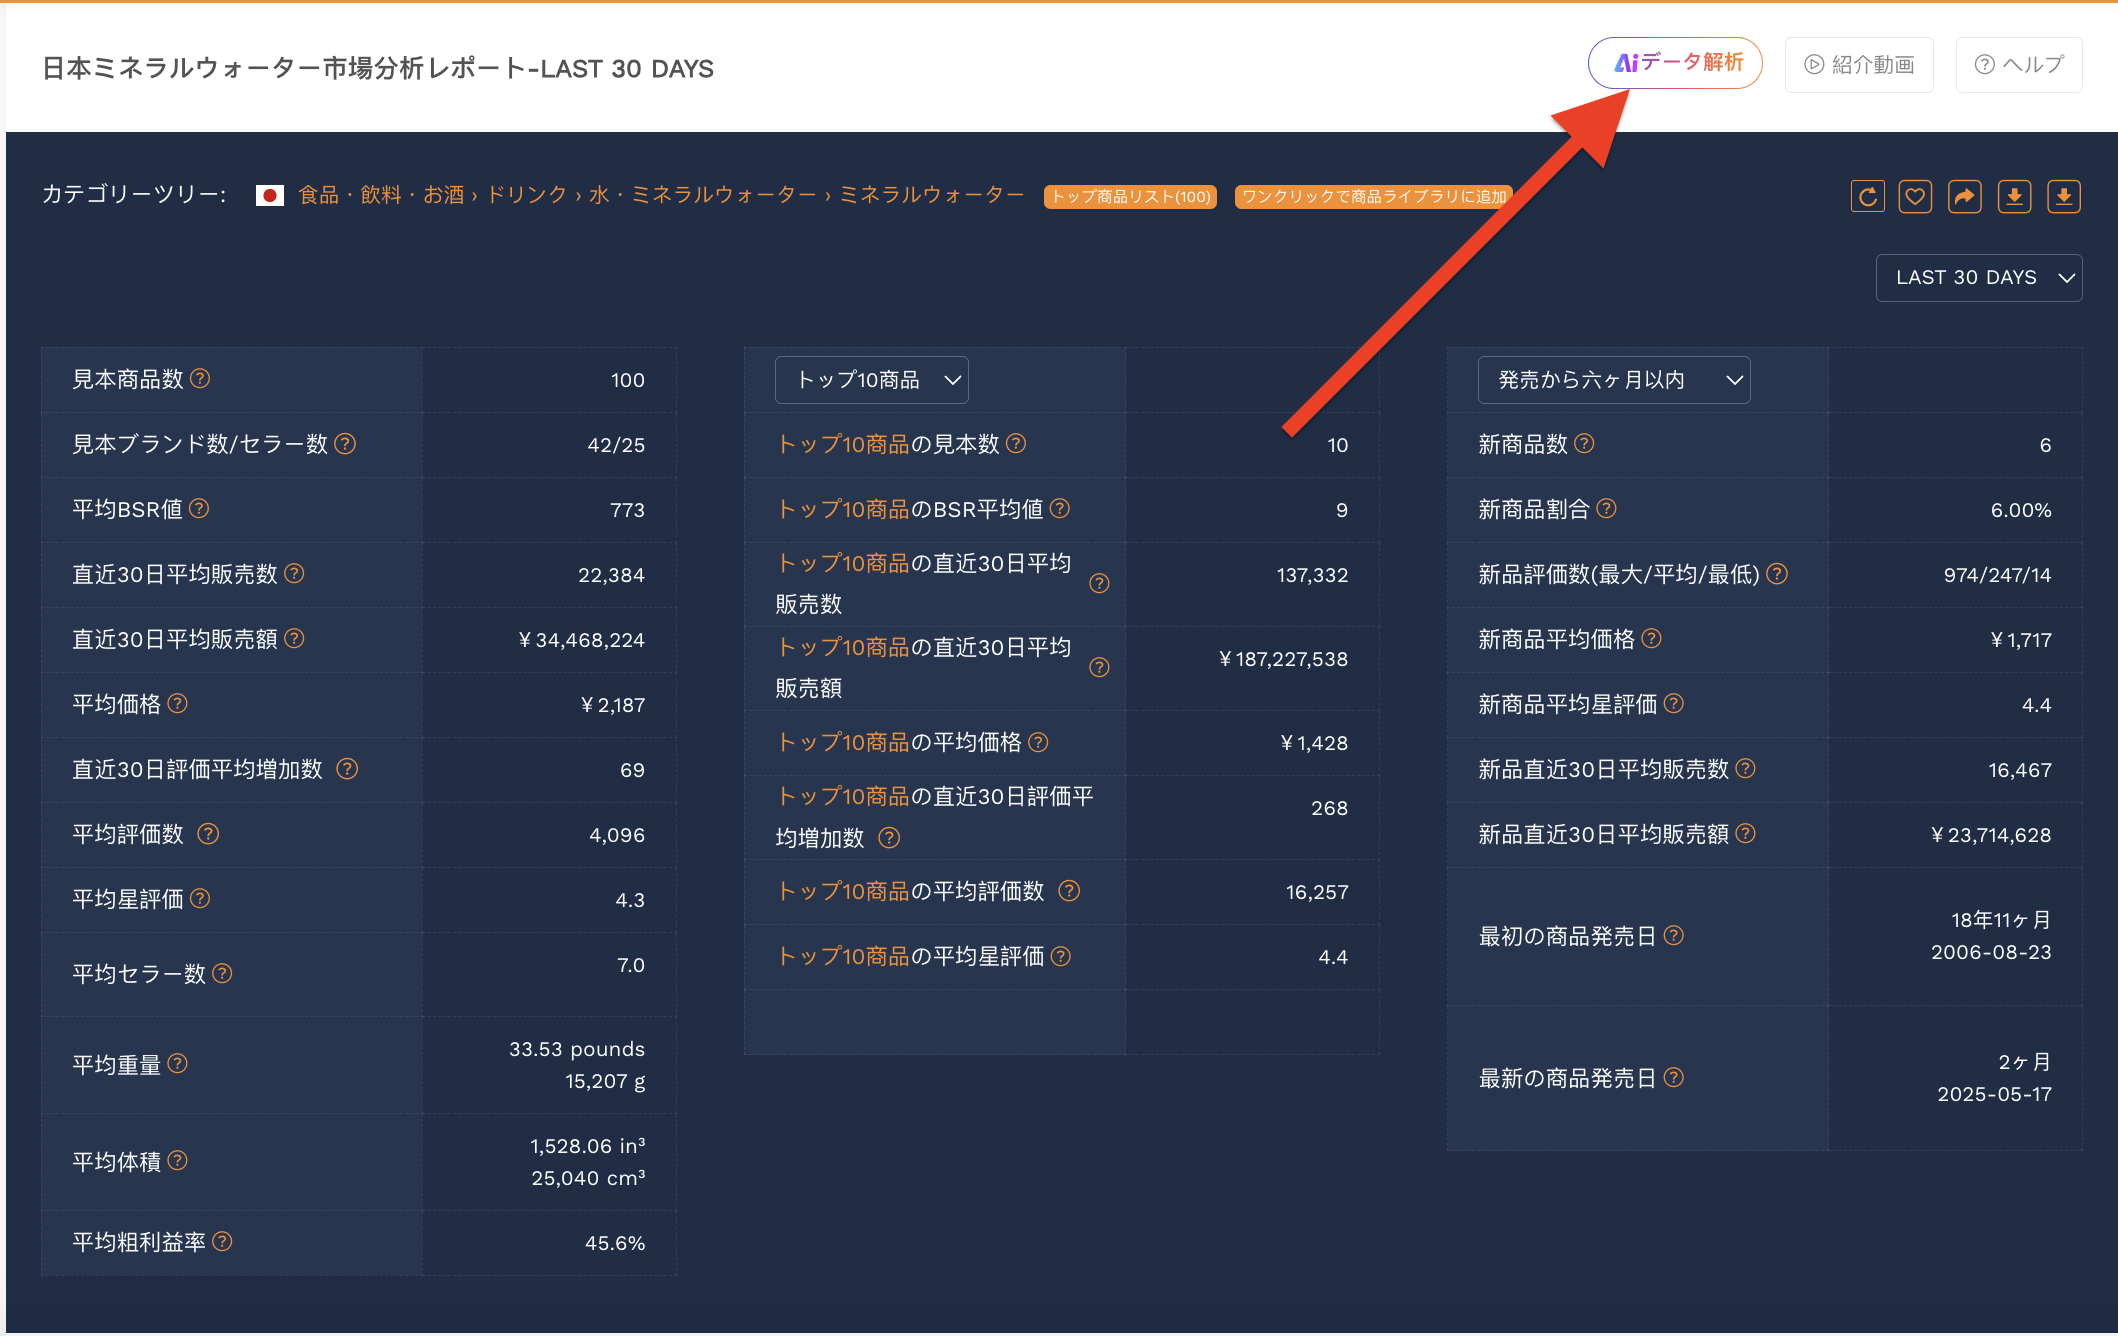Click help icon next to 平均BSR値

pos(199,508)
